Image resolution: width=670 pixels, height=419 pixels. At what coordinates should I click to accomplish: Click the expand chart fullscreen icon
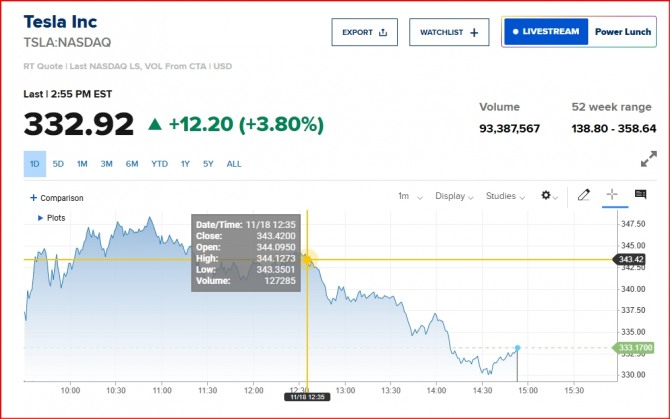(x=649, y=159)
